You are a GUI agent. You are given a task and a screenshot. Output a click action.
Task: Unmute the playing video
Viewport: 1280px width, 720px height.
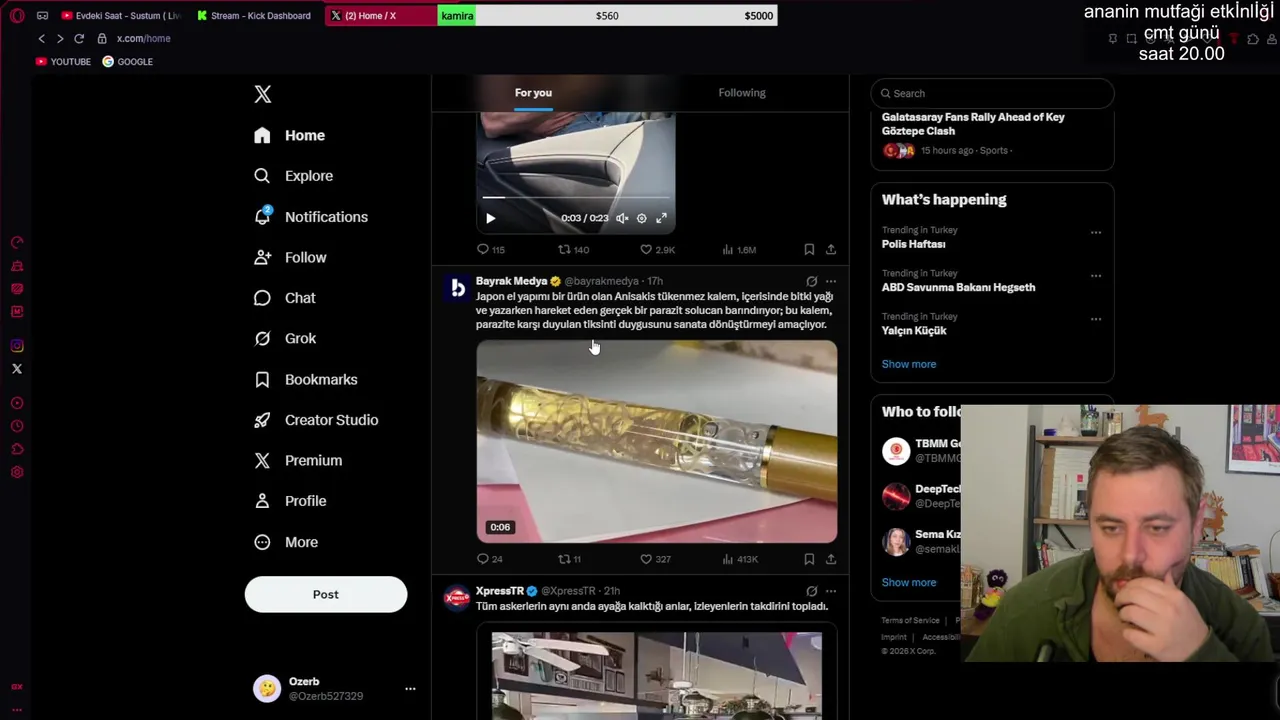click(x=622, y=218)
